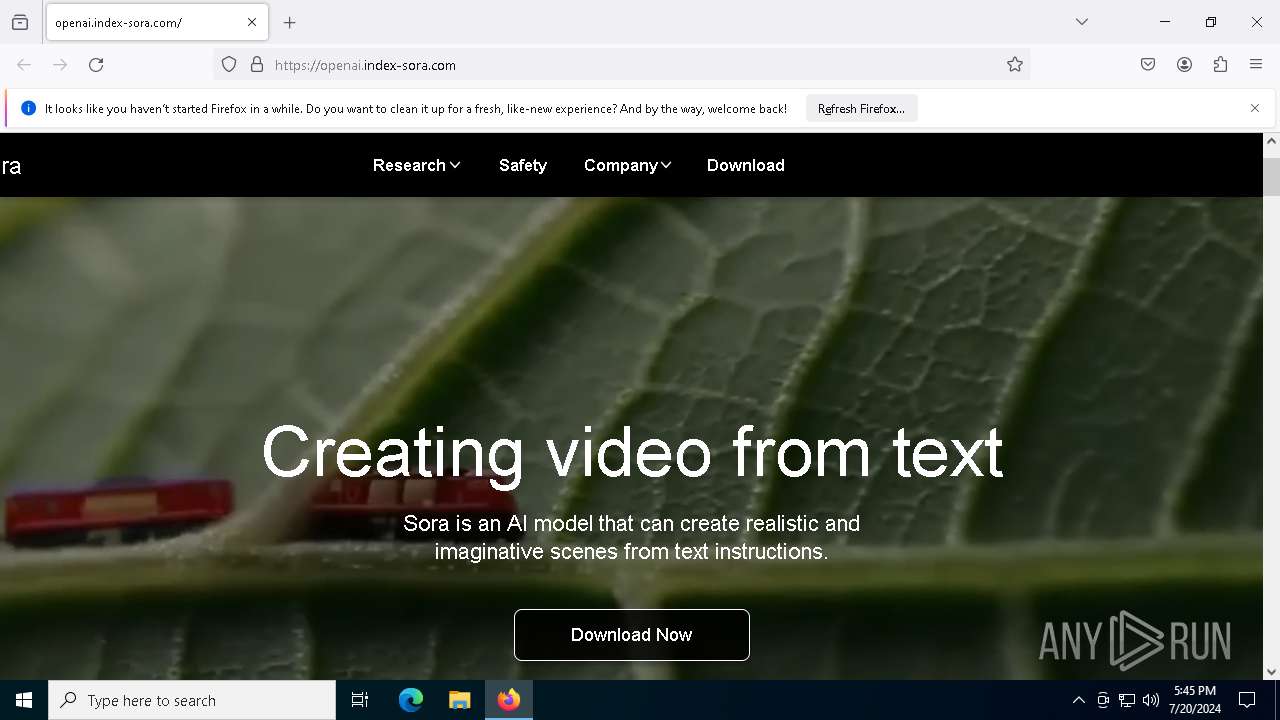This screenshot has height=720, width=1280.
Task: Open Firefox application hamburger menu
Action: point(1256,65)
